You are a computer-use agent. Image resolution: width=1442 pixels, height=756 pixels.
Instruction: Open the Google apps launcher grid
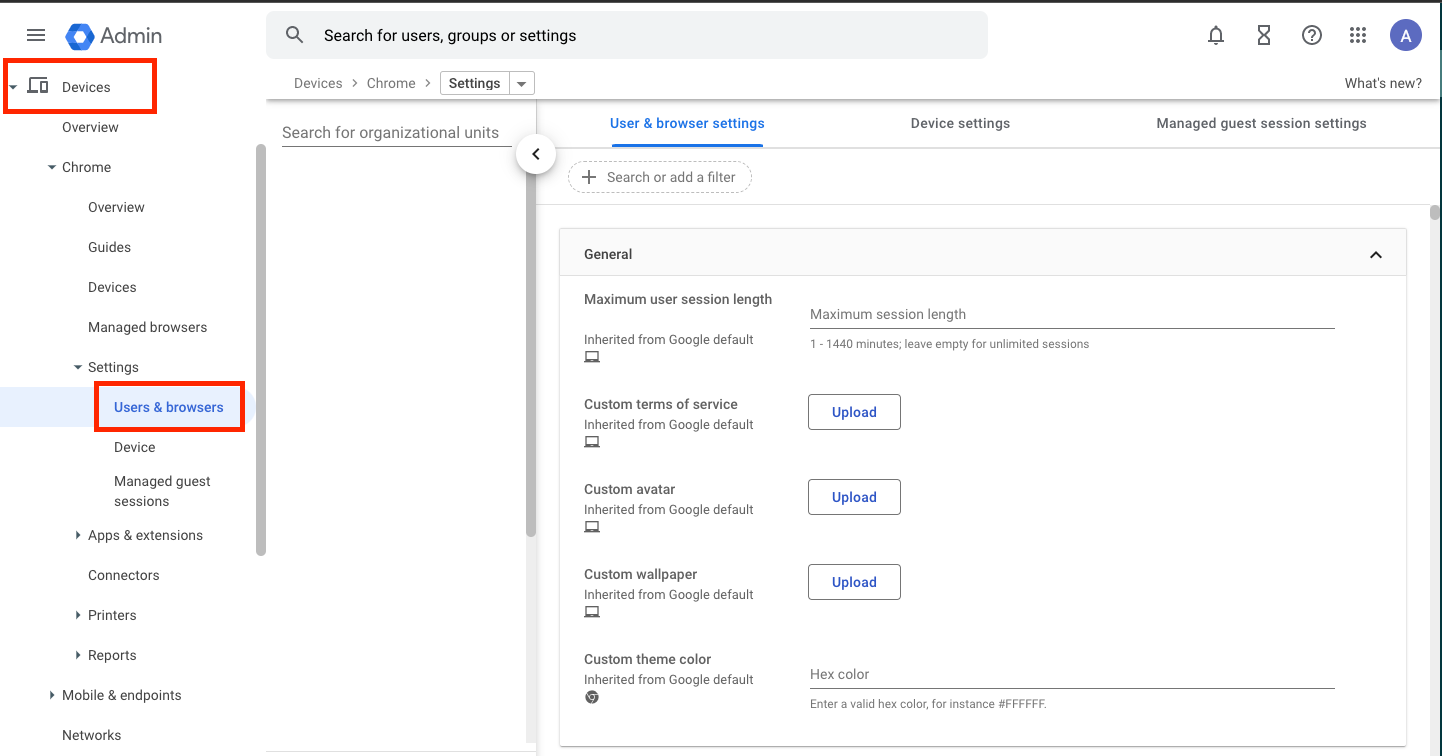pyautogui.click(x=1357, y=35)
